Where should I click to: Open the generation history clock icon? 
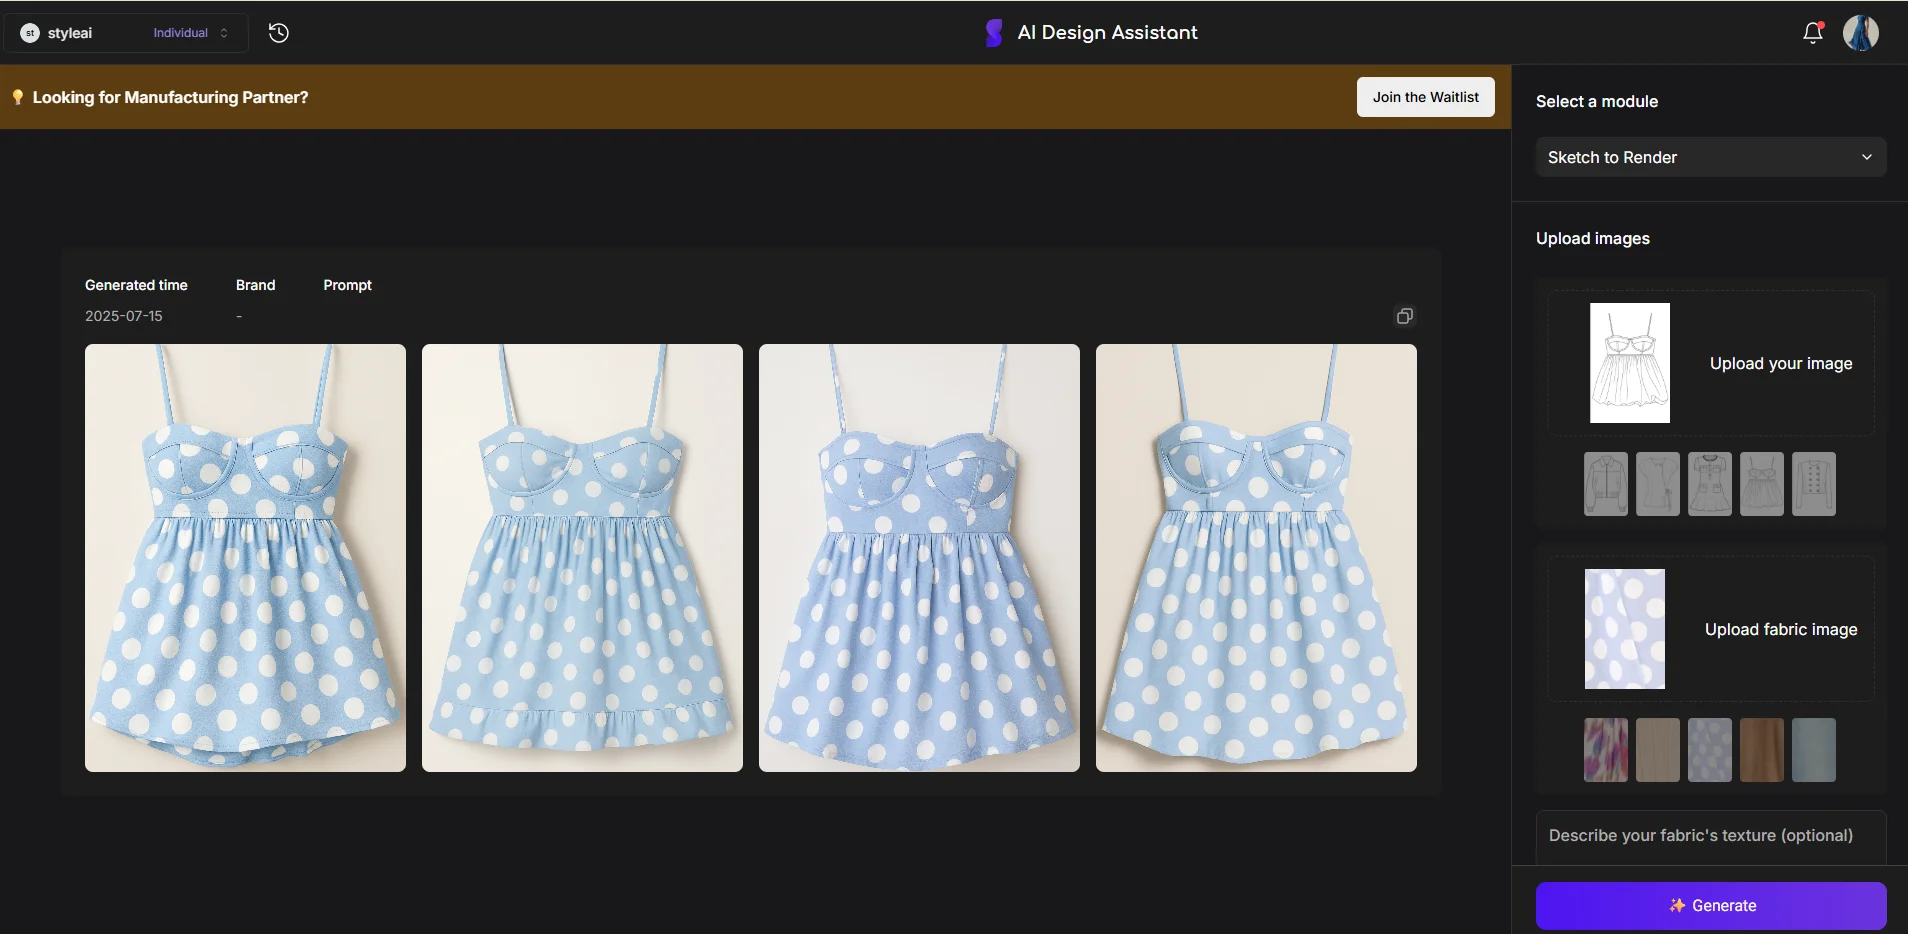279,33
